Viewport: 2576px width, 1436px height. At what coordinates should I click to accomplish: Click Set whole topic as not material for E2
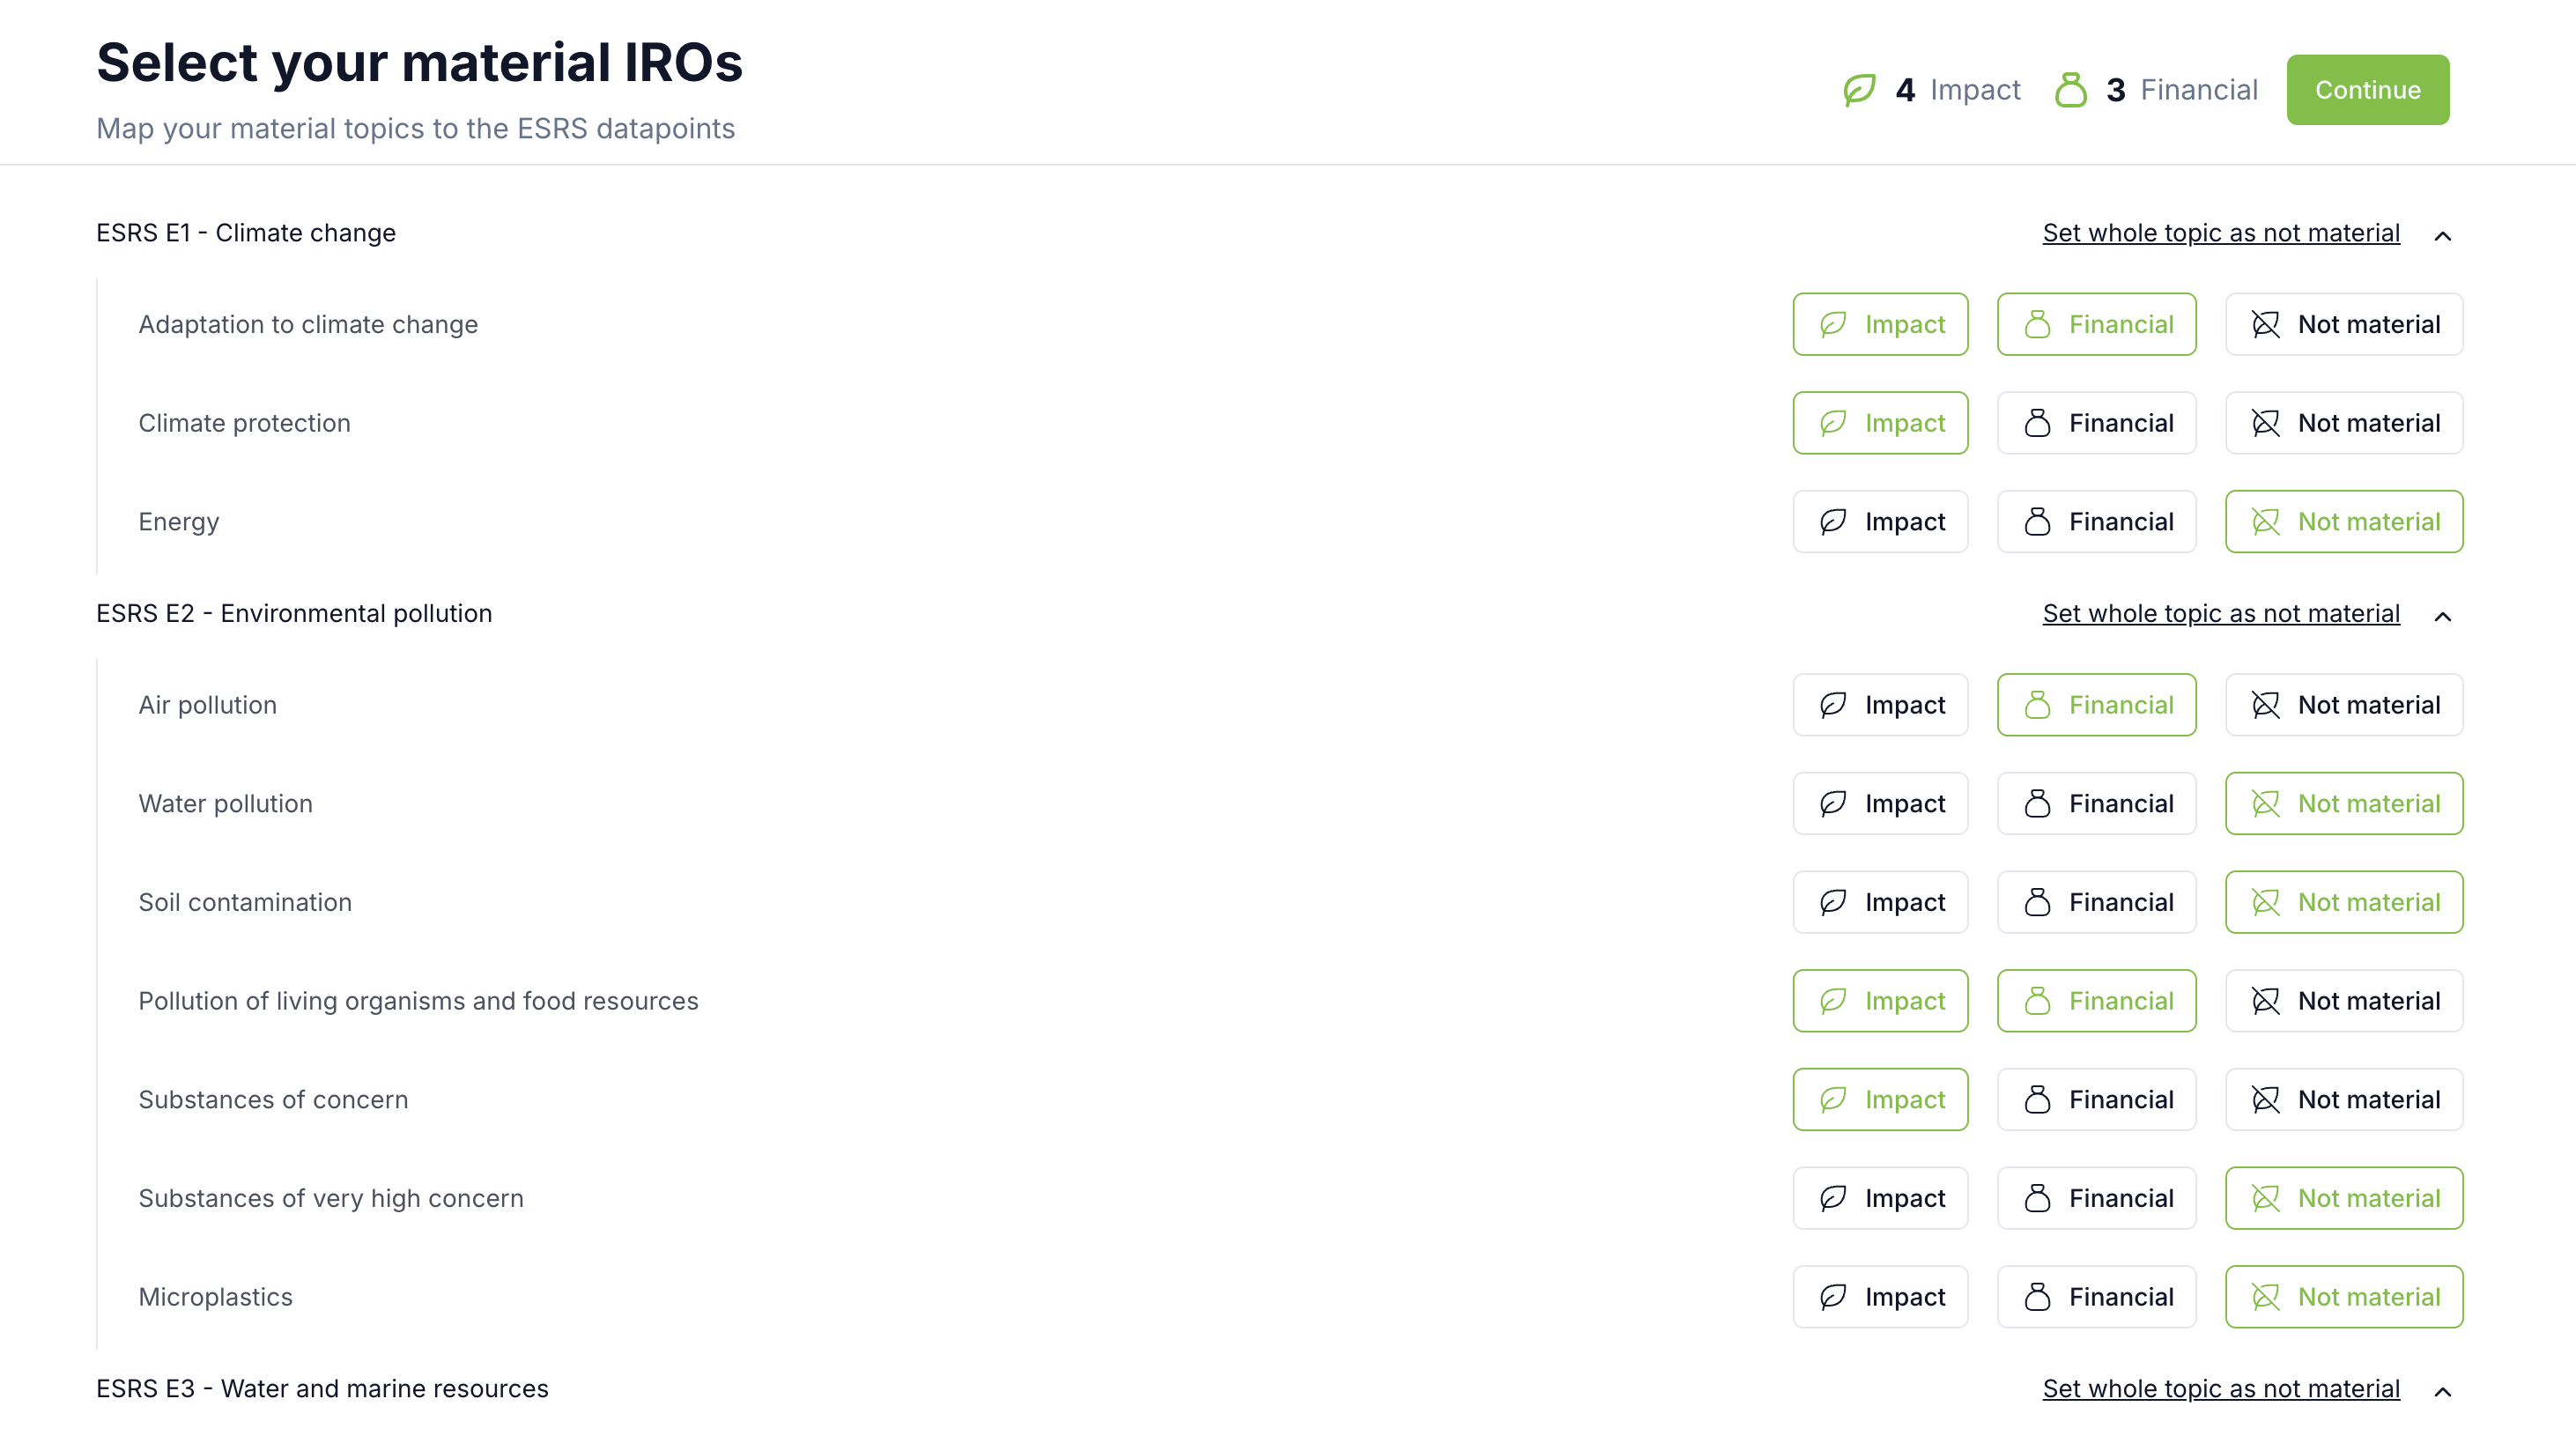point(2221,614)
